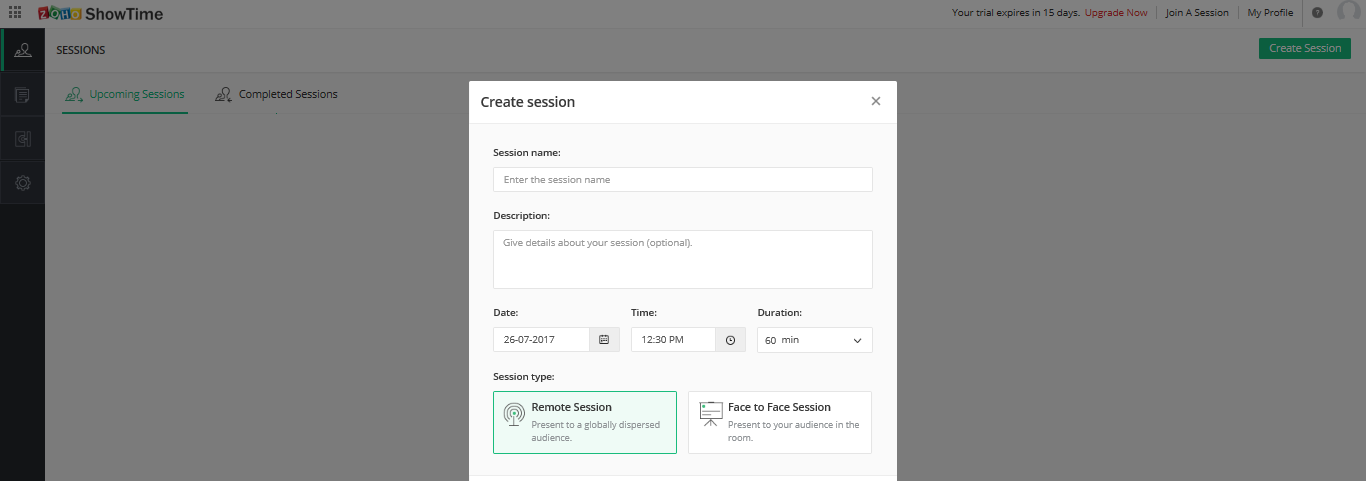Click the Sessions icon in left sidebar

pyautogui.click(x=22, y=50)
